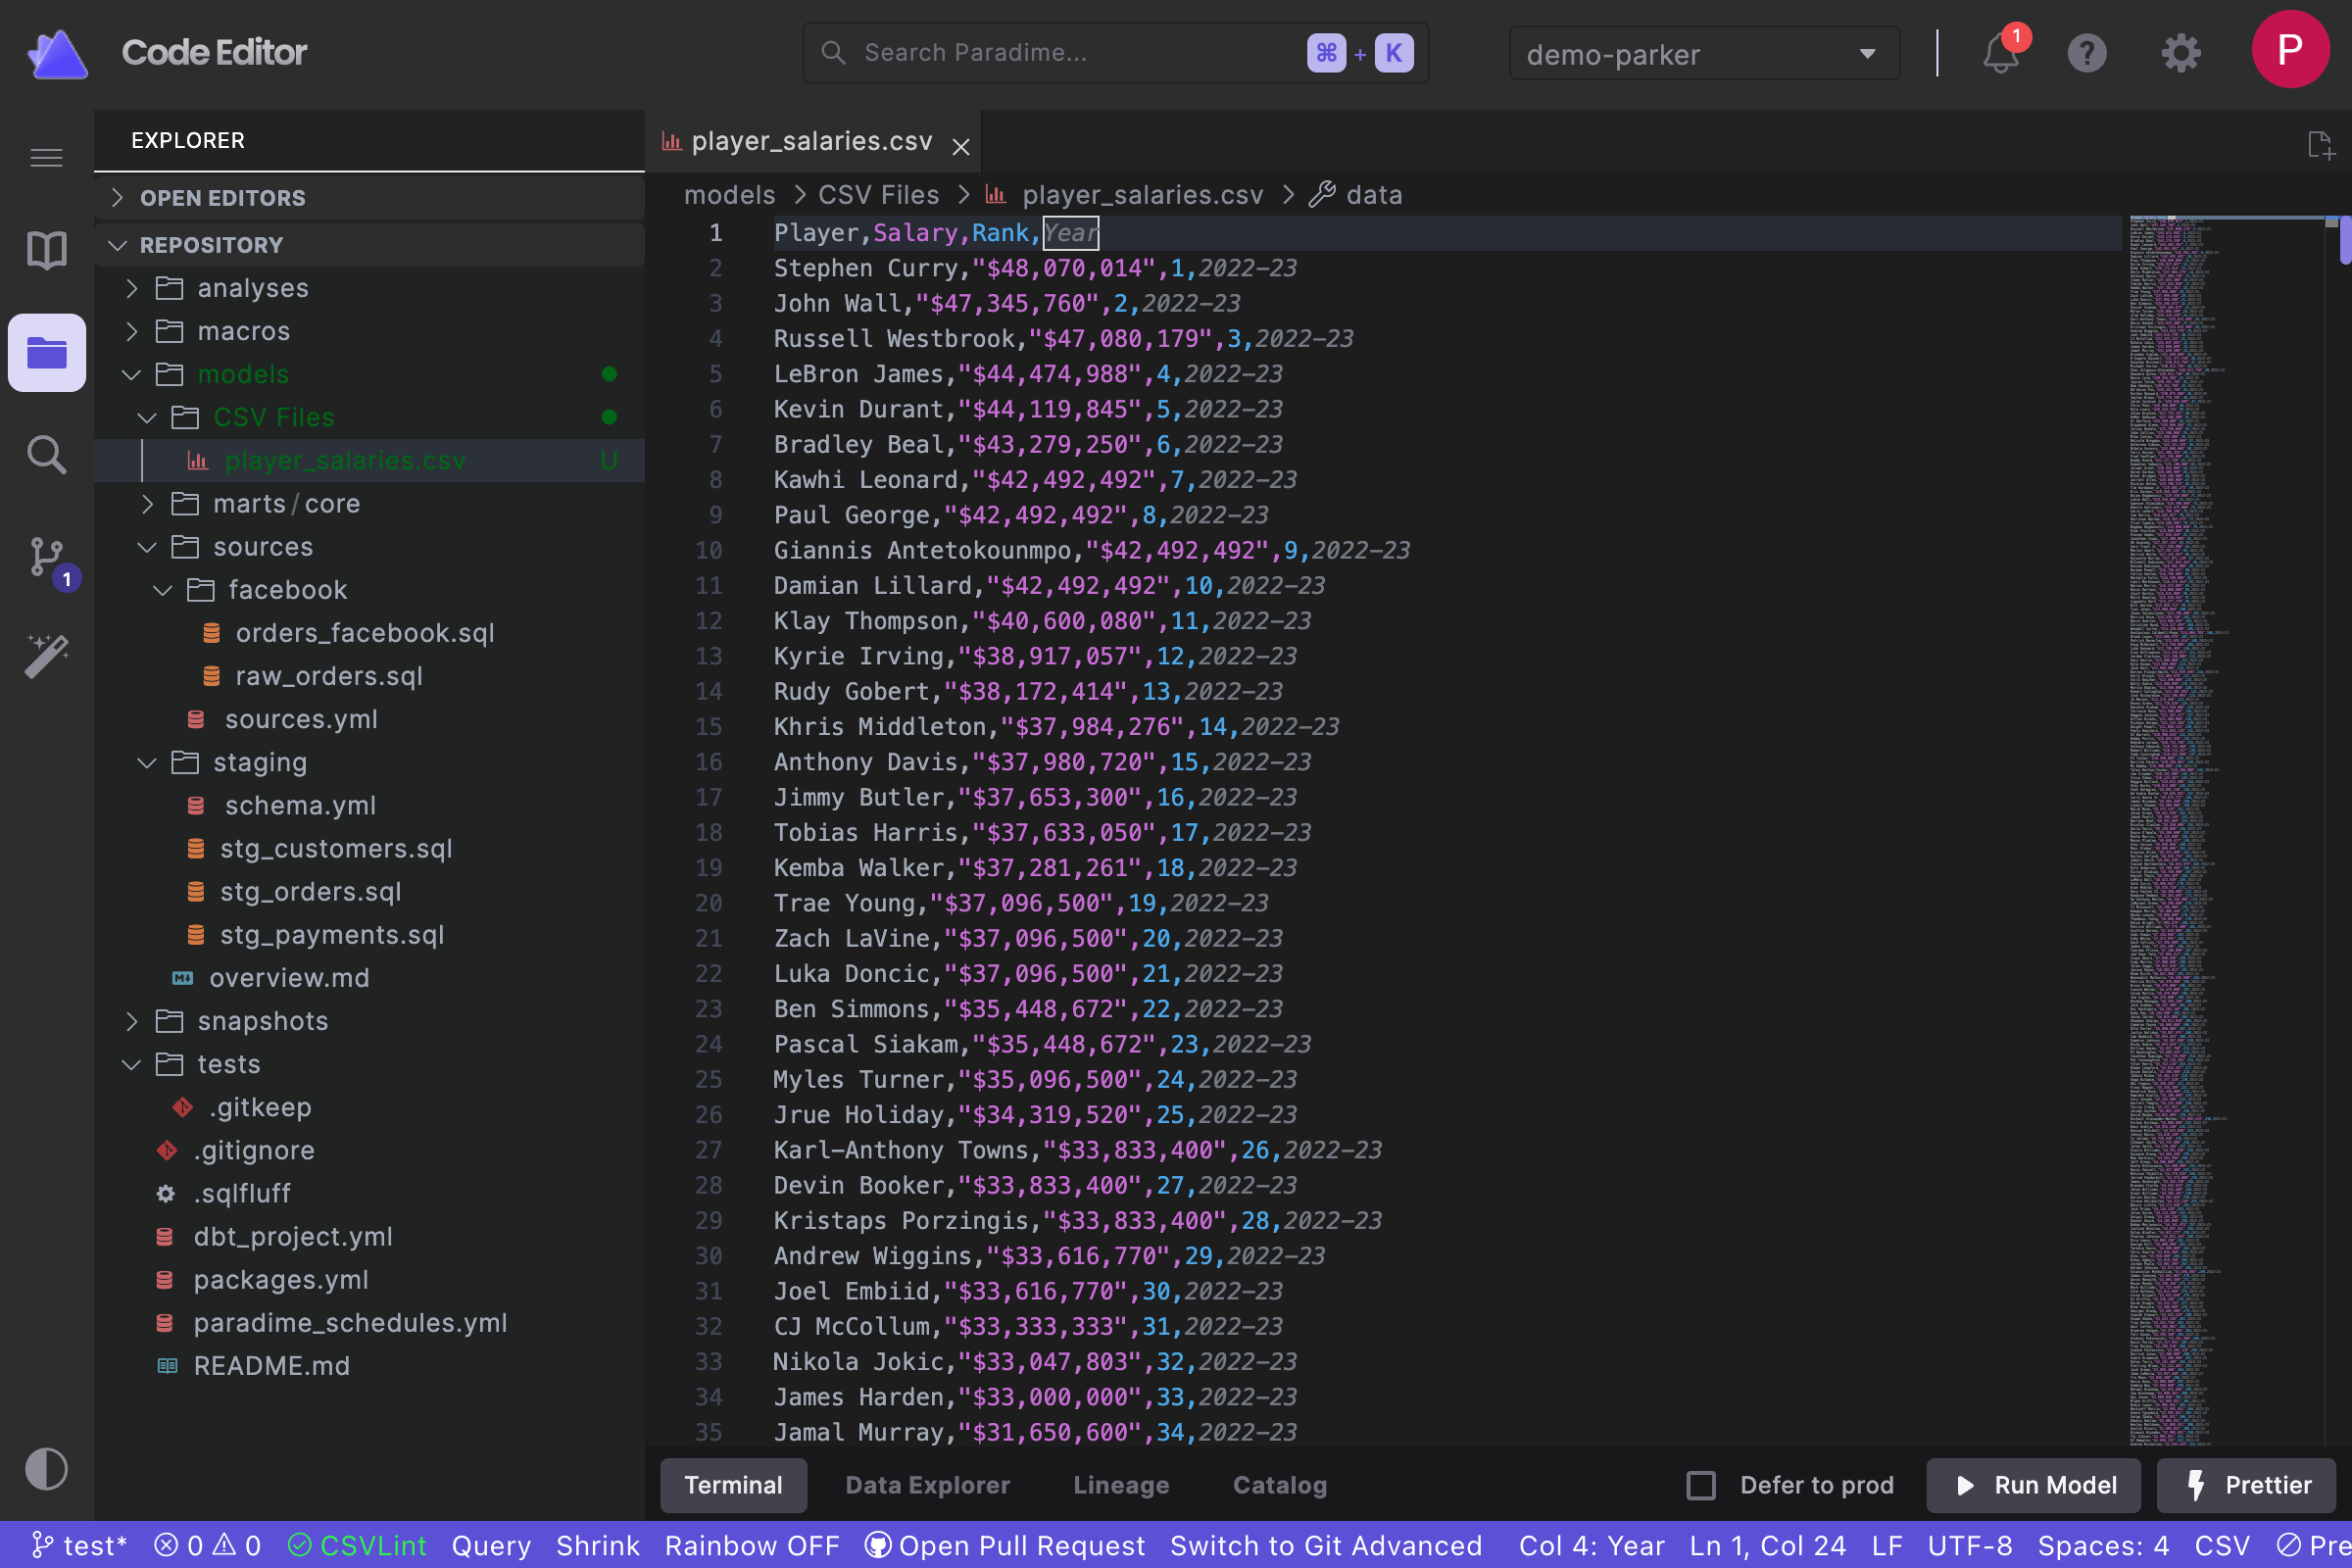Open the search magnifier in the sidebar
This screenshot has width=2352, height=1568.
pos(46,455)
